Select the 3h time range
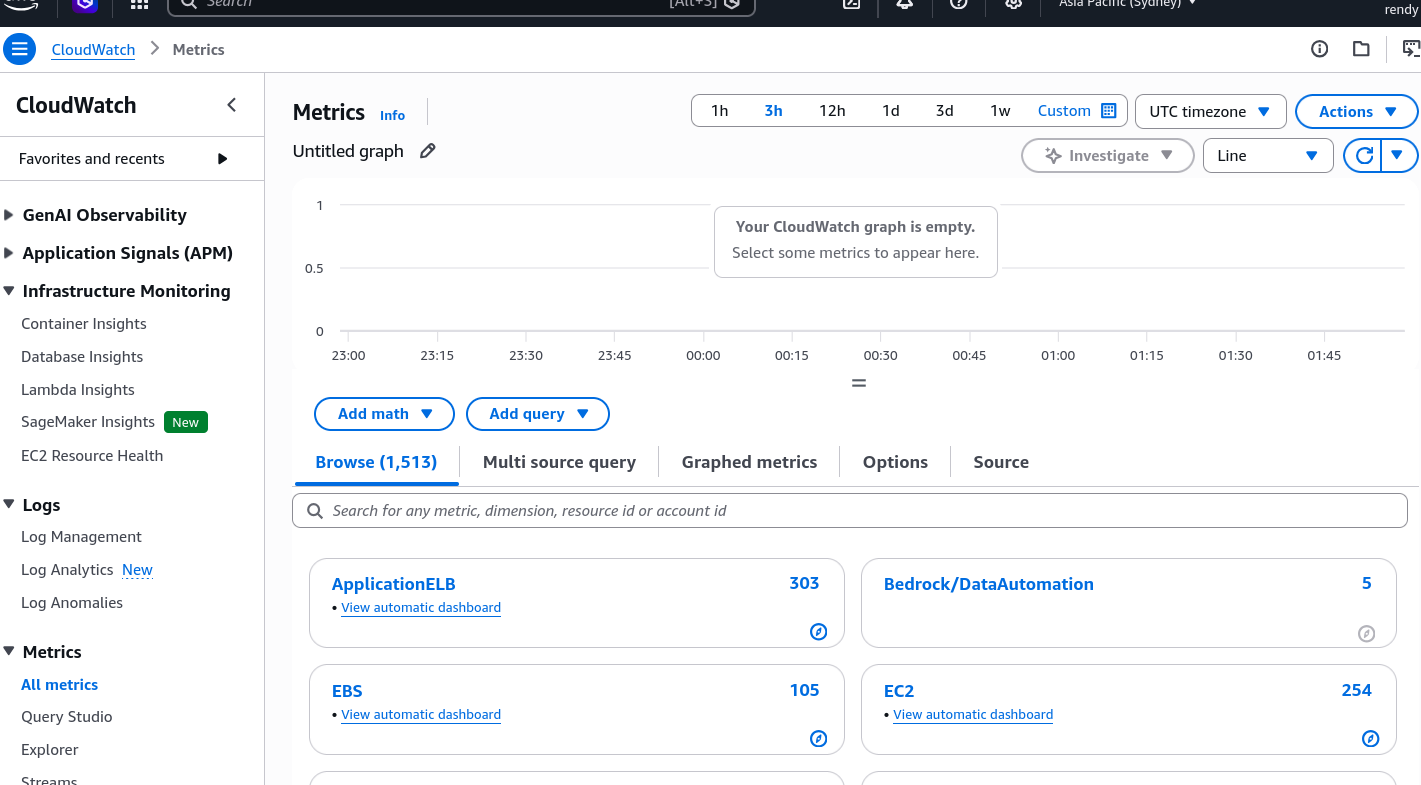Screen dimensions: 1421x785 [774, 111]
